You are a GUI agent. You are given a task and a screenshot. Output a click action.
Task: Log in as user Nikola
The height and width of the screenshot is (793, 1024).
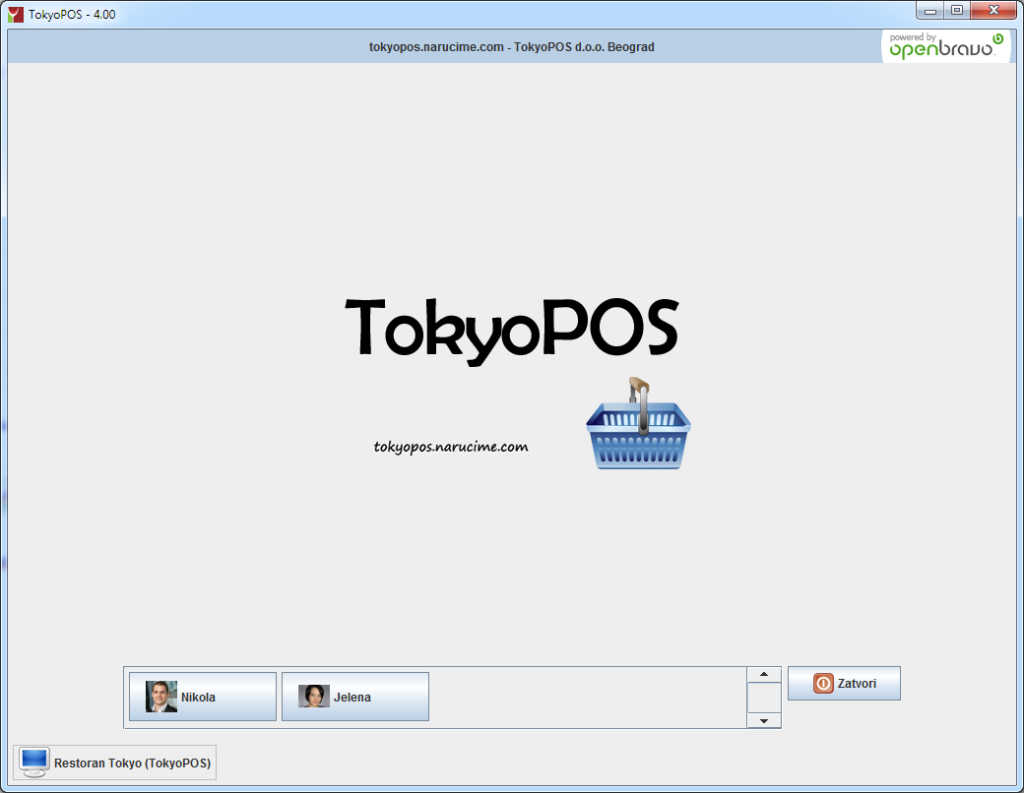202,696
